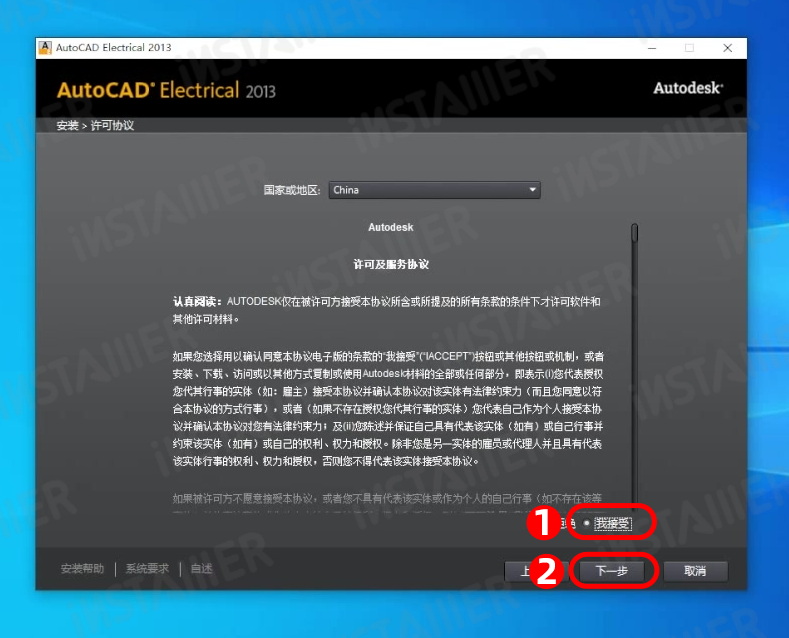The height and width of the screenshot is (638, 789).
Task: Click the 认真阅读 bold text
Action: 197,301
